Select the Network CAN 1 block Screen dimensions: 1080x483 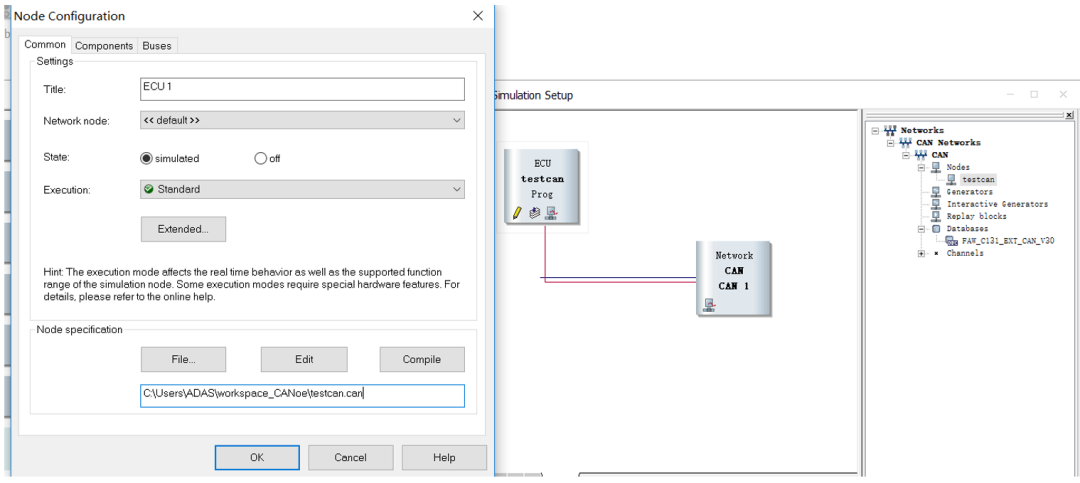pyautogui.click(x=733, y=278)
